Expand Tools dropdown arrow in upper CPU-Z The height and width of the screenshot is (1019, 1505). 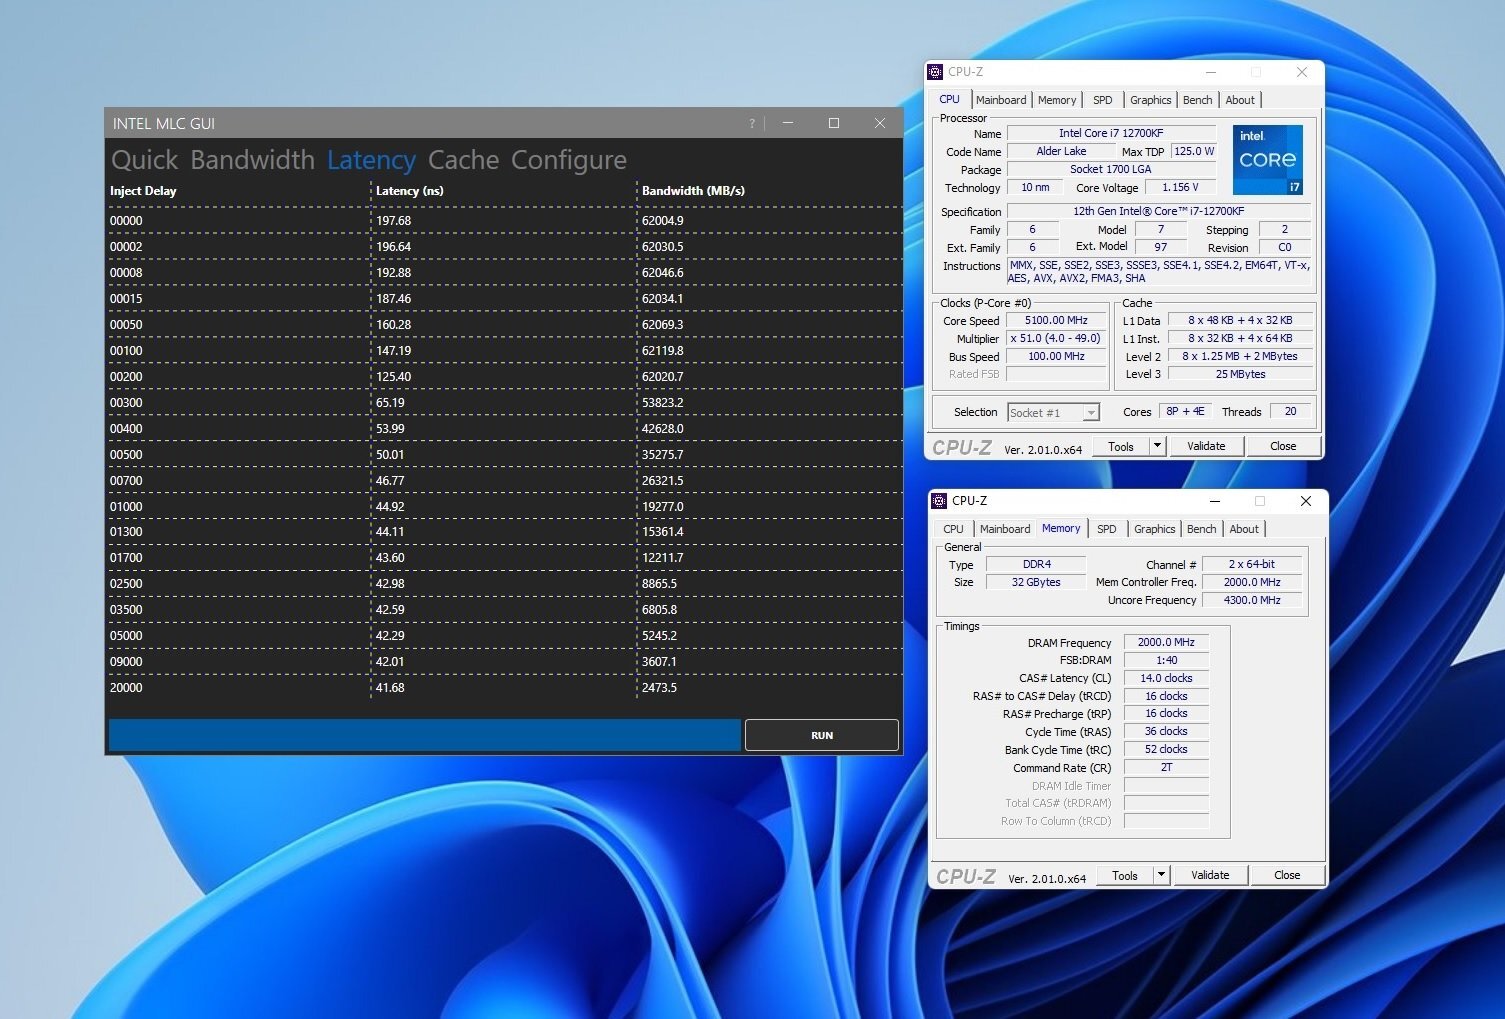click(1158, 446)
